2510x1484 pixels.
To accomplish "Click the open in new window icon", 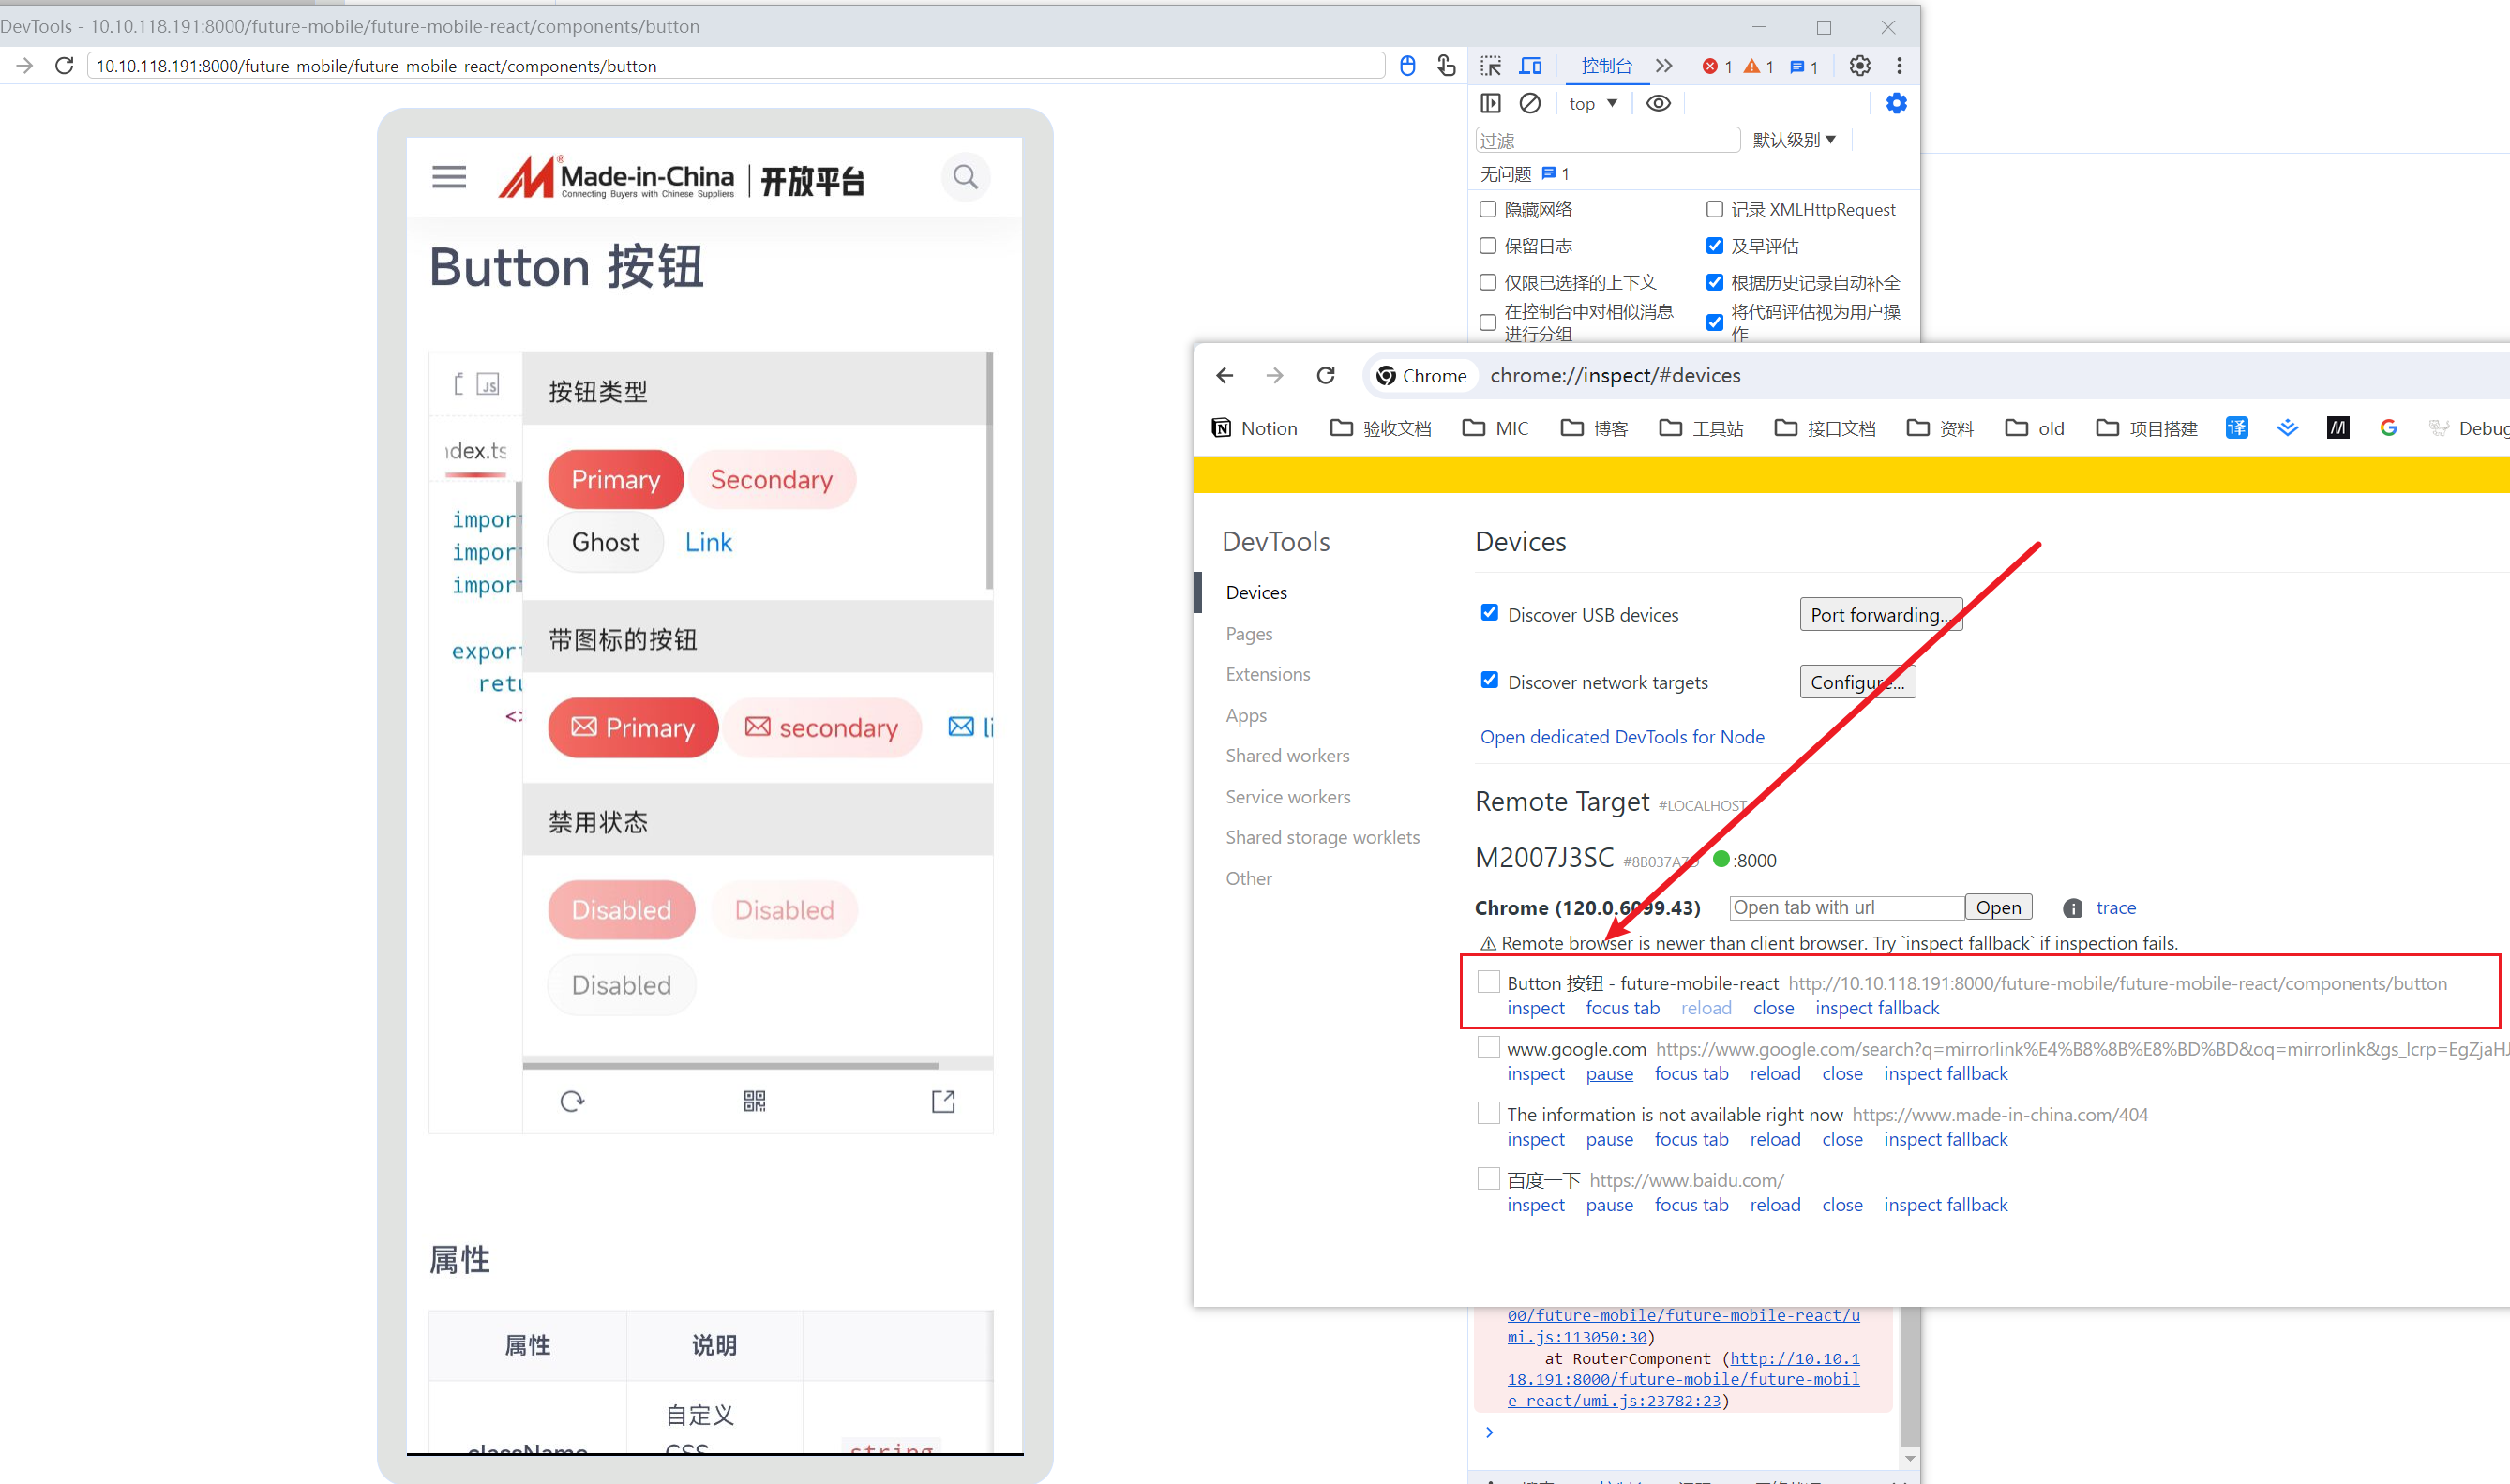I will click(943, 1101).
